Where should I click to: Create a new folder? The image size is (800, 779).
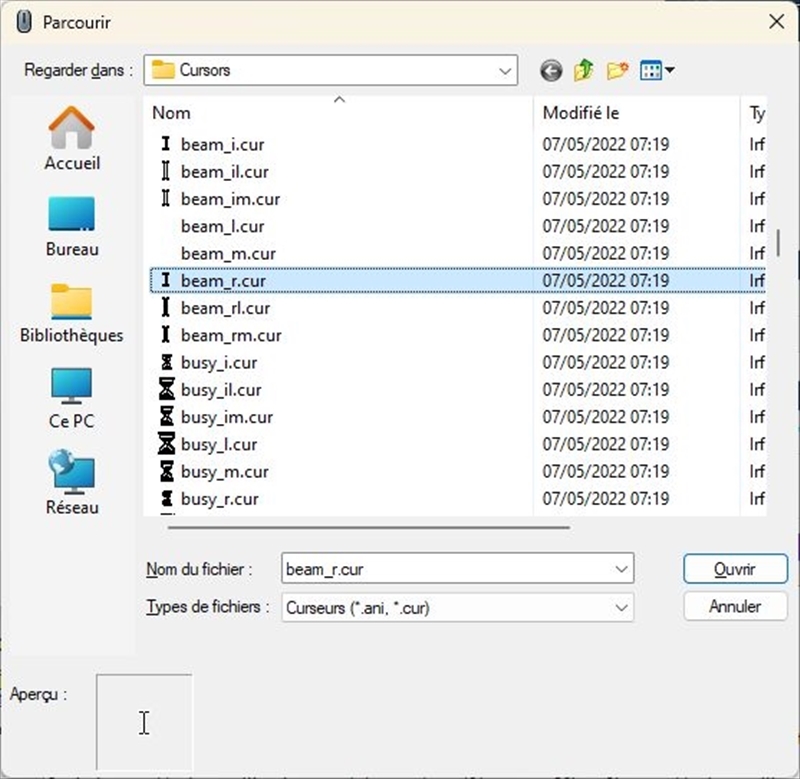tap(617, 71)
